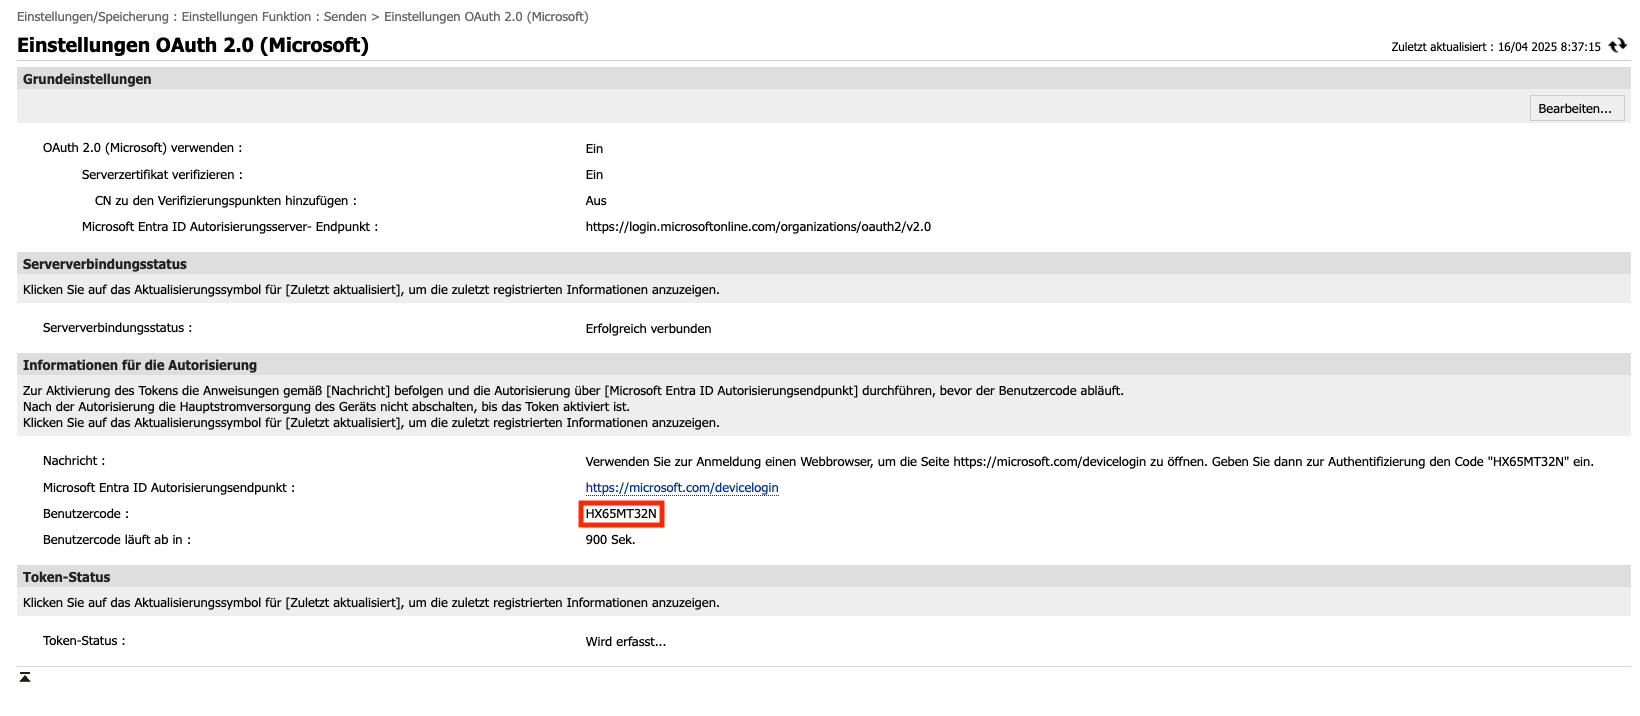Click the label Benutzercode läuft ab in
Image resolution: width=1640 pixels, height=716 pixels.
coord(117,540)
